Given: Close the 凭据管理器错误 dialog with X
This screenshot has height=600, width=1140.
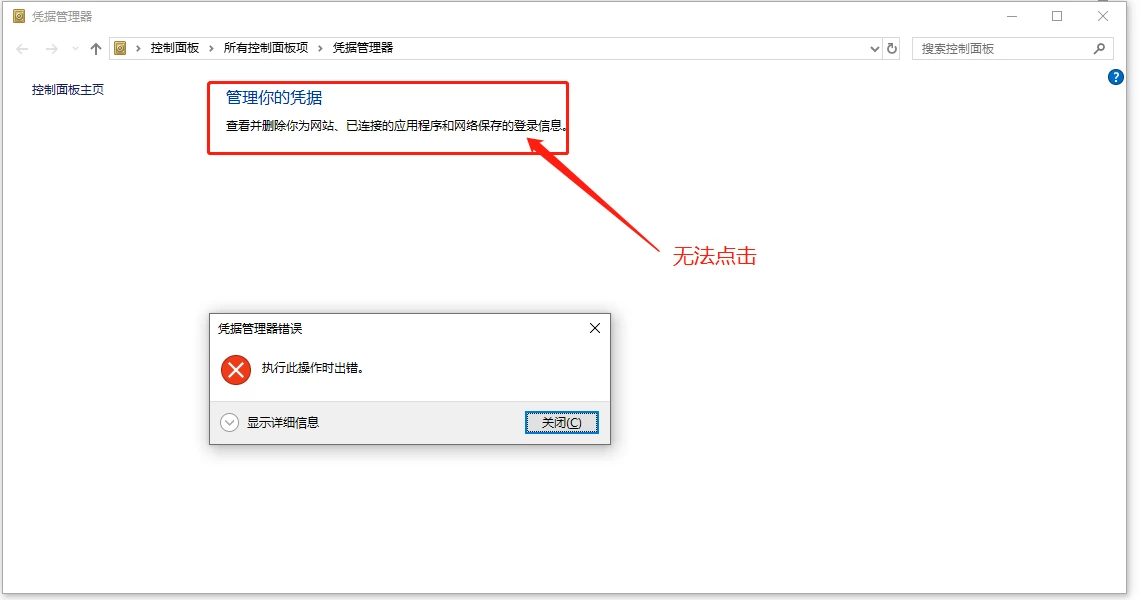Looking at the screenshot, I should pyautogui.click(x=595, y=328).
